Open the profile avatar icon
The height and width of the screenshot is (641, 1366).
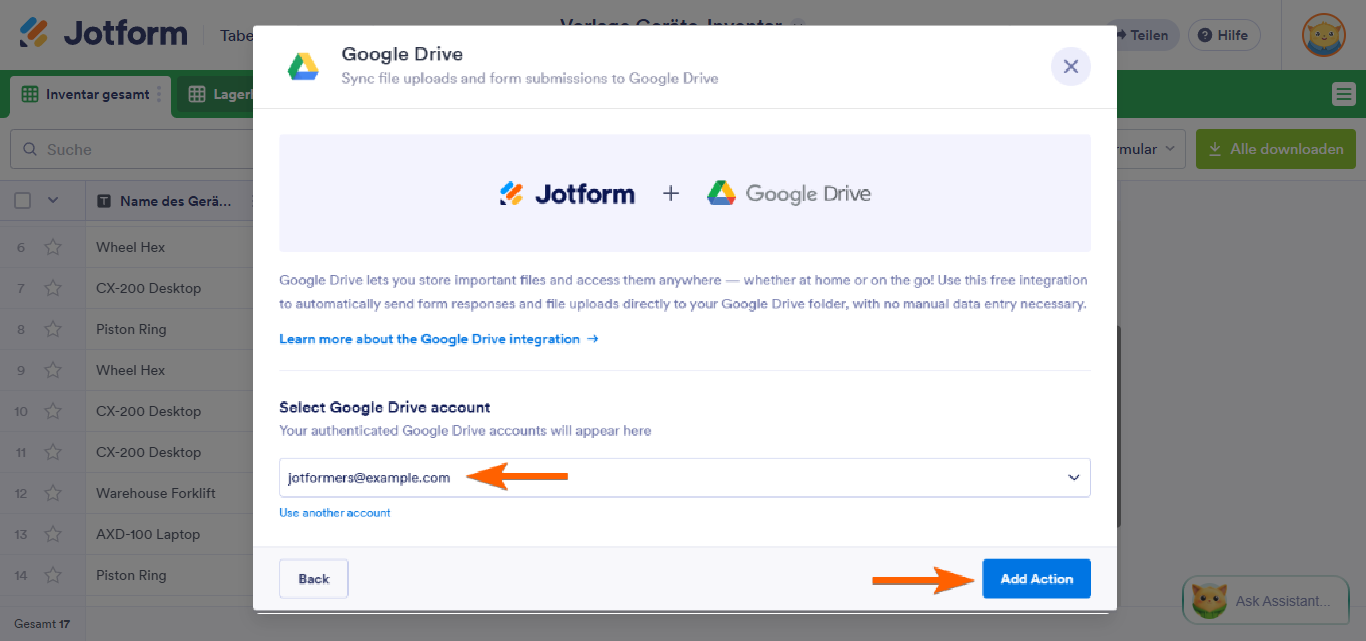click(1323, 35)
